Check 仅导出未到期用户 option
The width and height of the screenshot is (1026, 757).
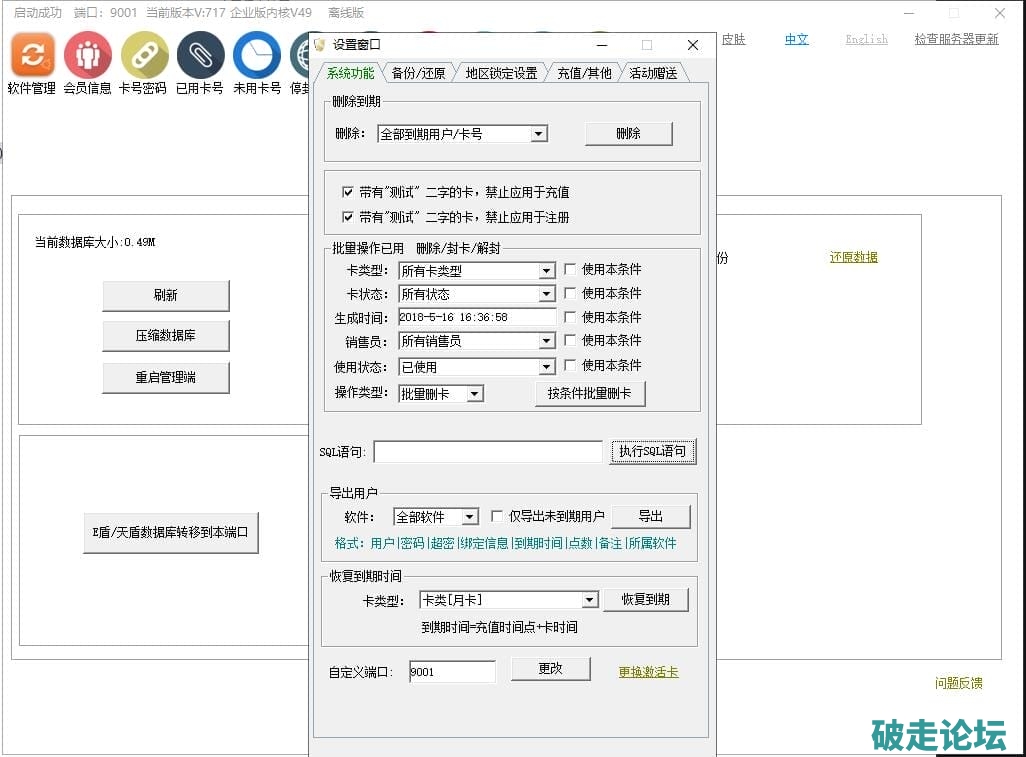[x=497, y=516]
